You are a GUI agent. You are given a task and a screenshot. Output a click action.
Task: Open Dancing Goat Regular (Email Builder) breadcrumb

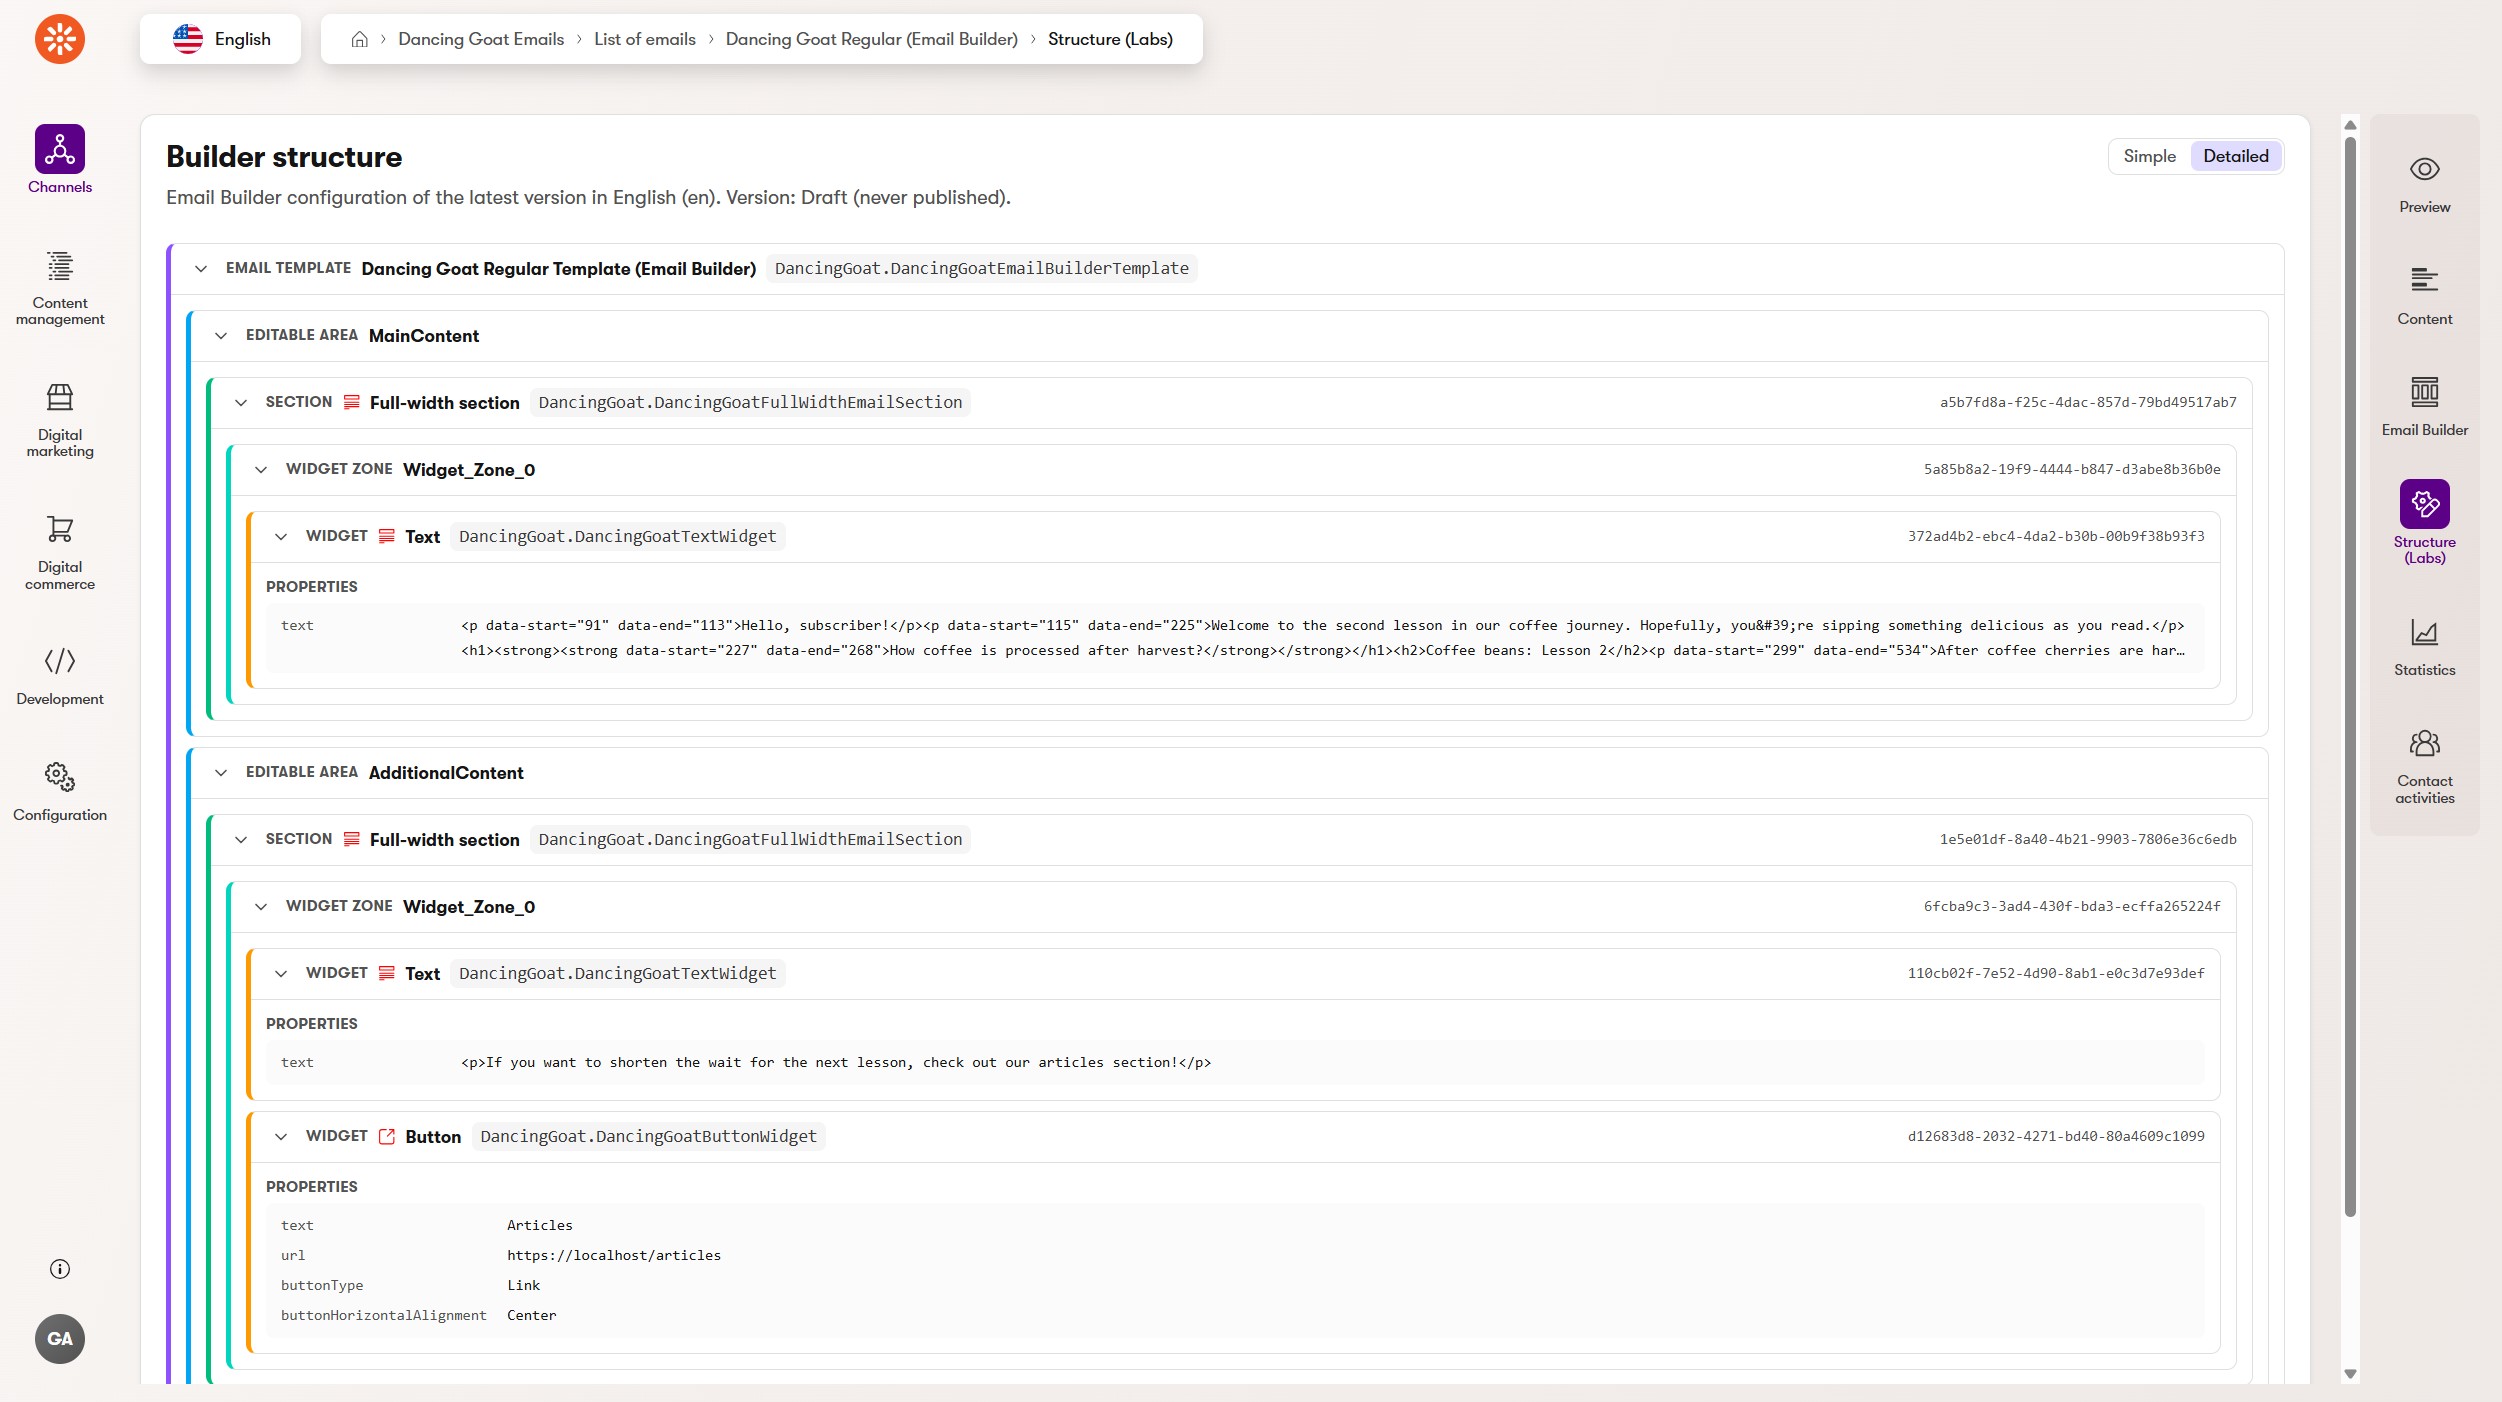871,39
